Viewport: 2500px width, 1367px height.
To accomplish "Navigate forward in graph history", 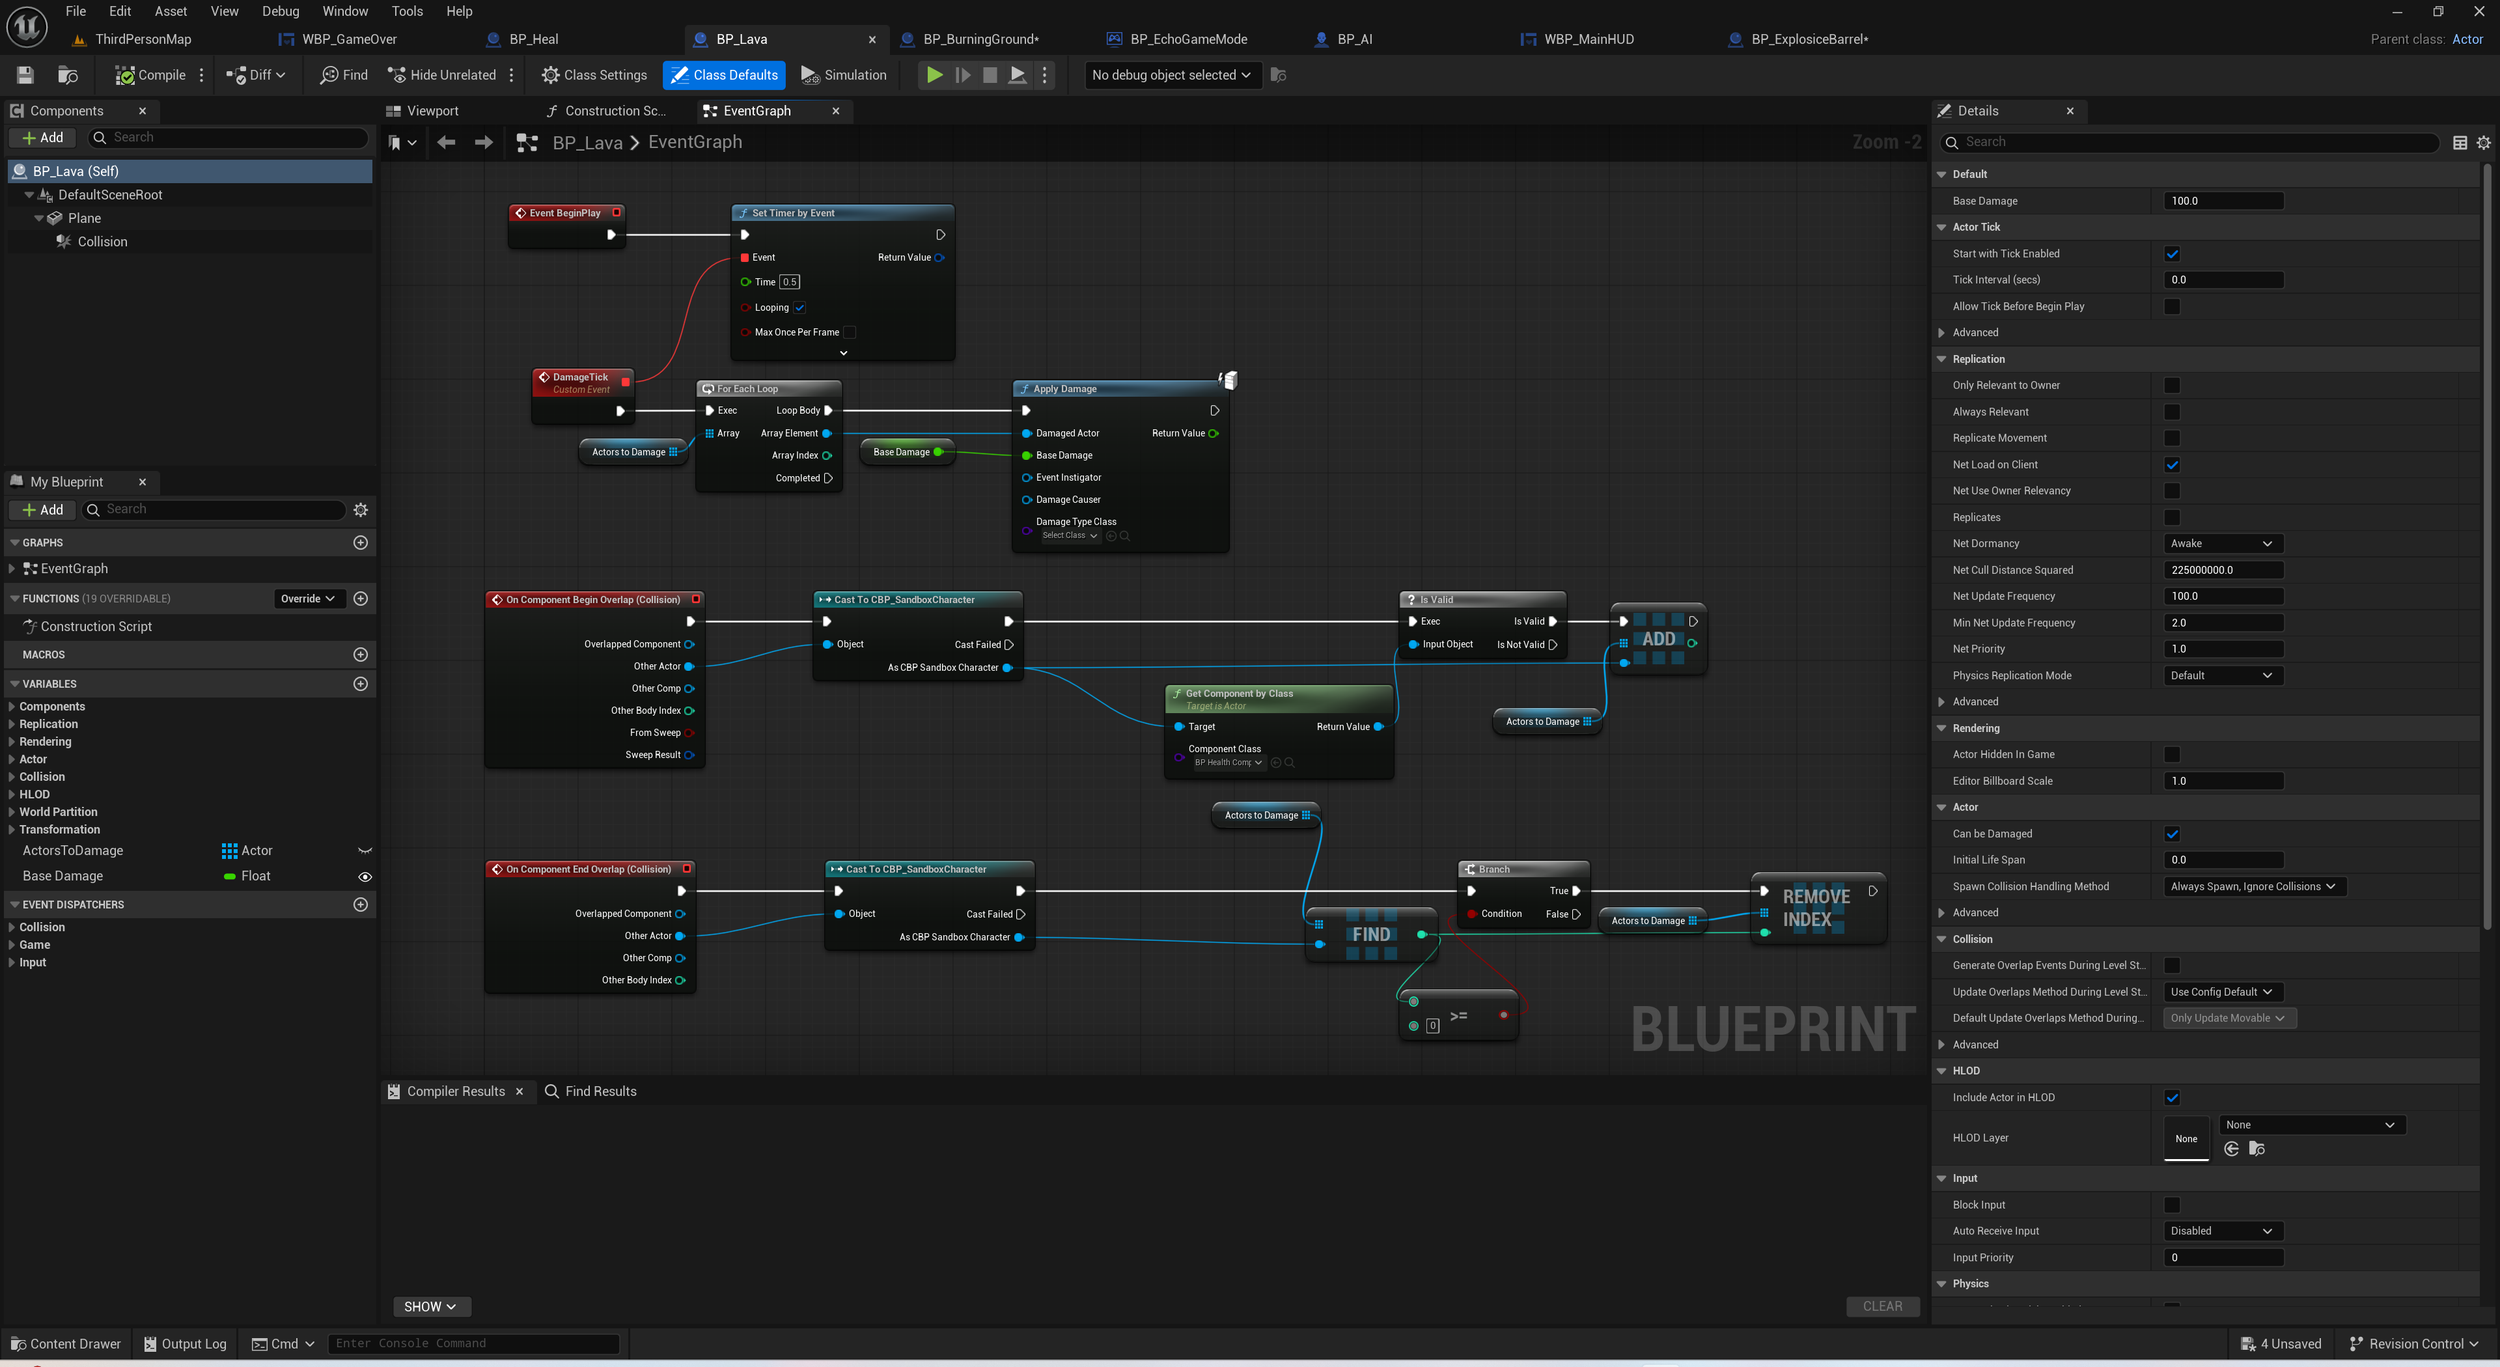I will coord(483,142).
